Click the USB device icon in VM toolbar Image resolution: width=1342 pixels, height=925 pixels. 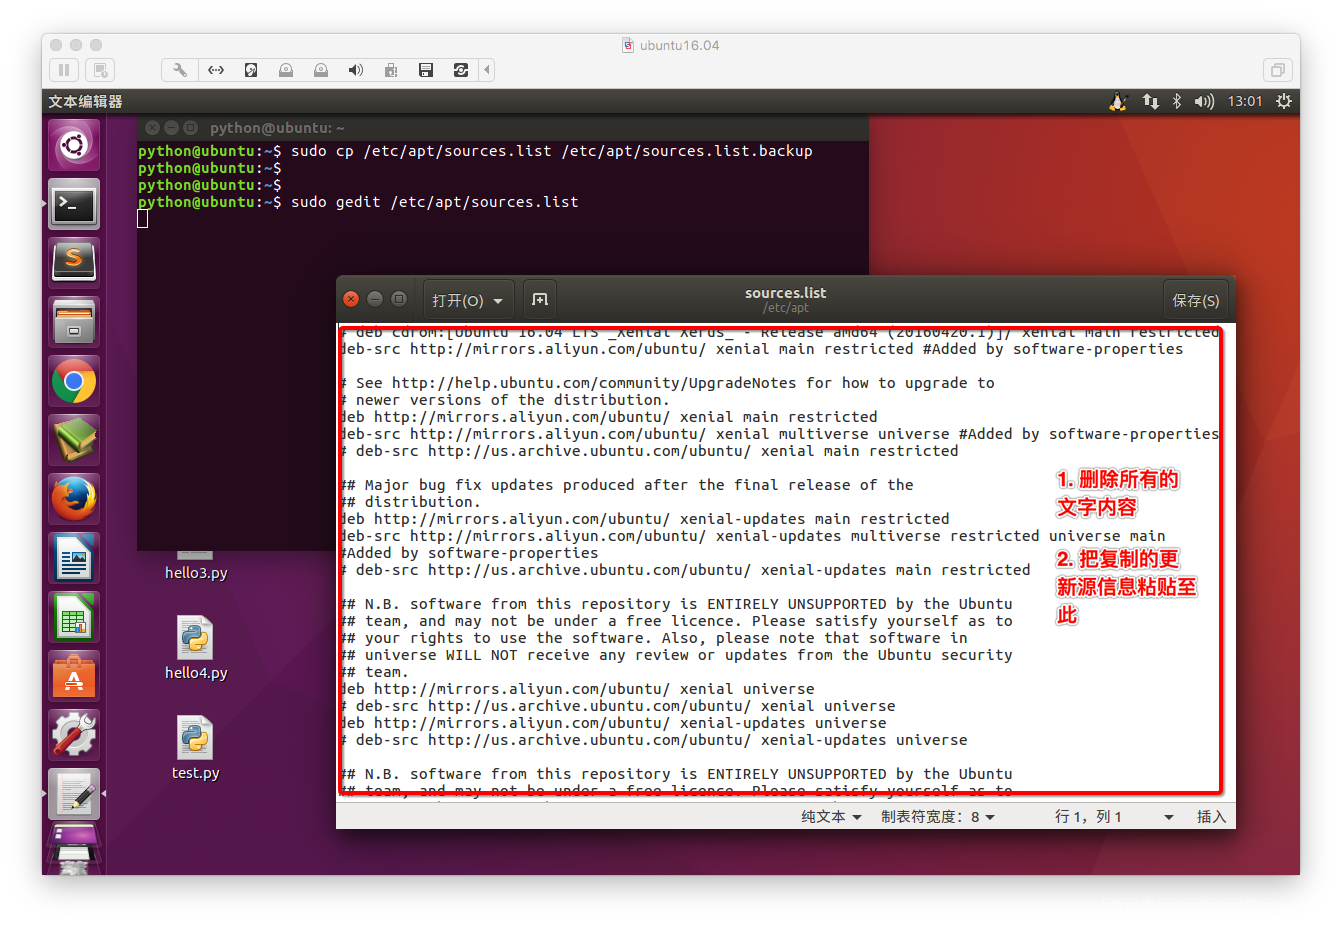(391, 70)
